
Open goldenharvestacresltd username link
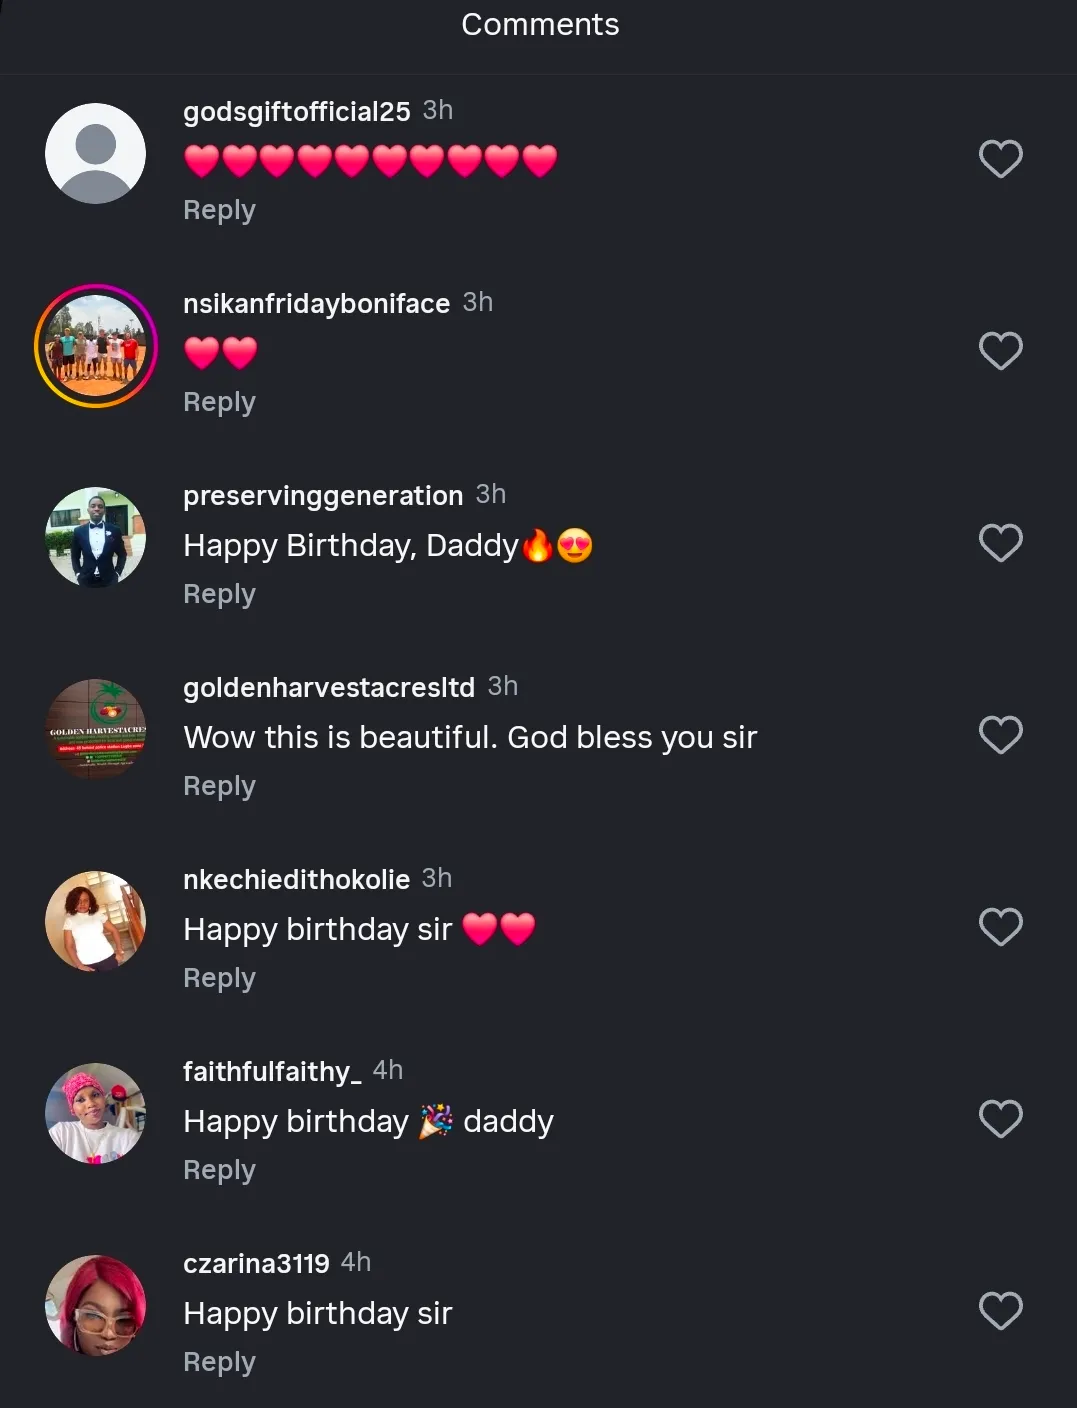[x=329, y=688]
